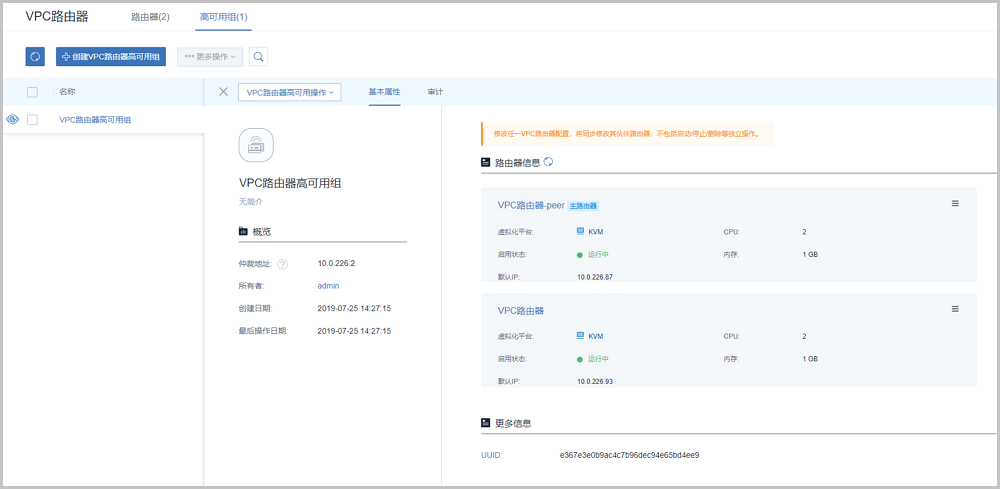1000x489 pixels.
Task: Click the VPC路由器-peer router title
Action: pos(530,205)
